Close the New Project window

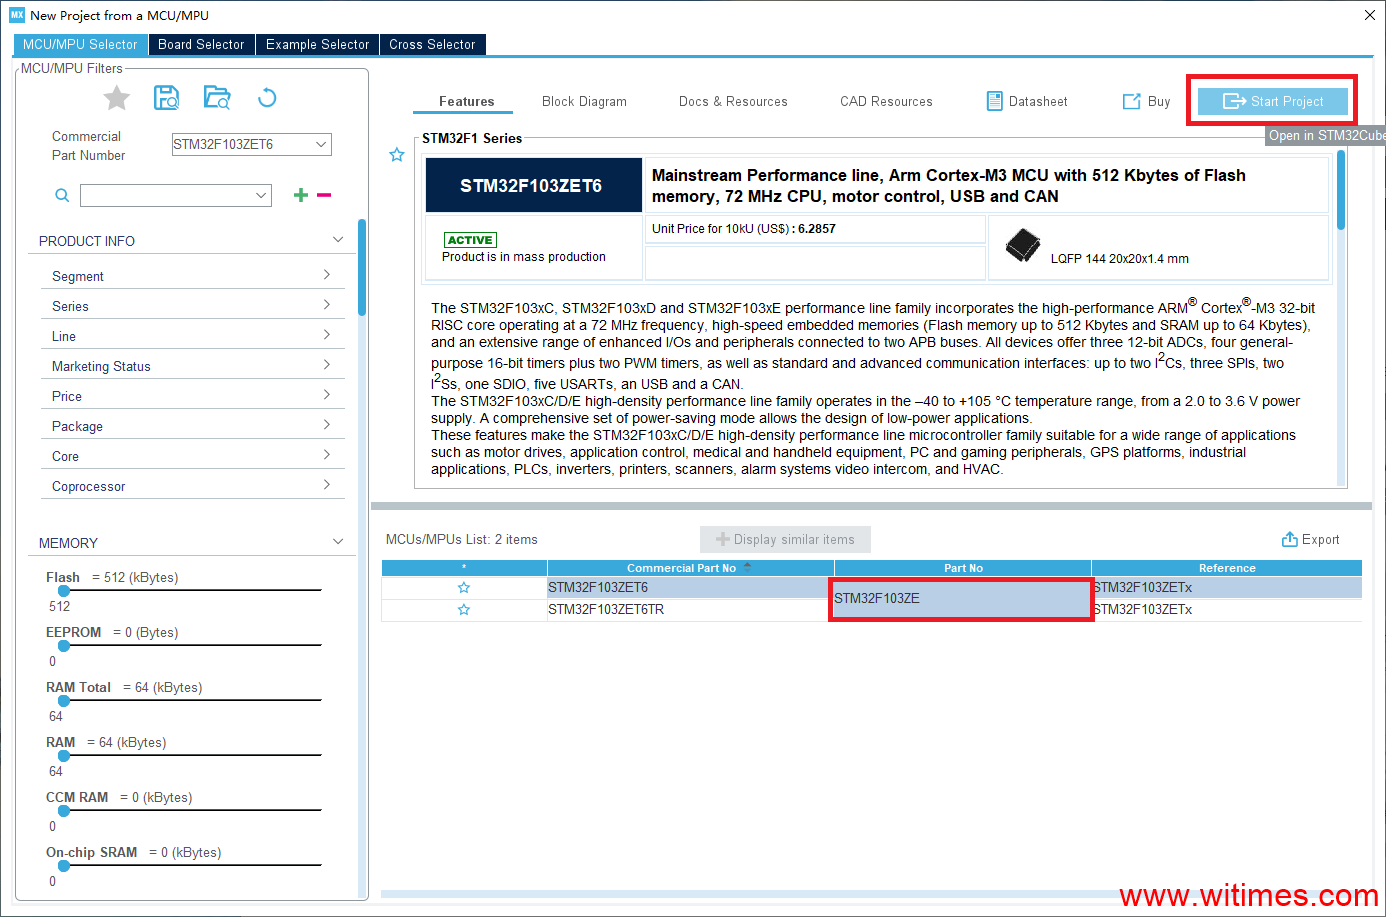tap(1369, 15)
